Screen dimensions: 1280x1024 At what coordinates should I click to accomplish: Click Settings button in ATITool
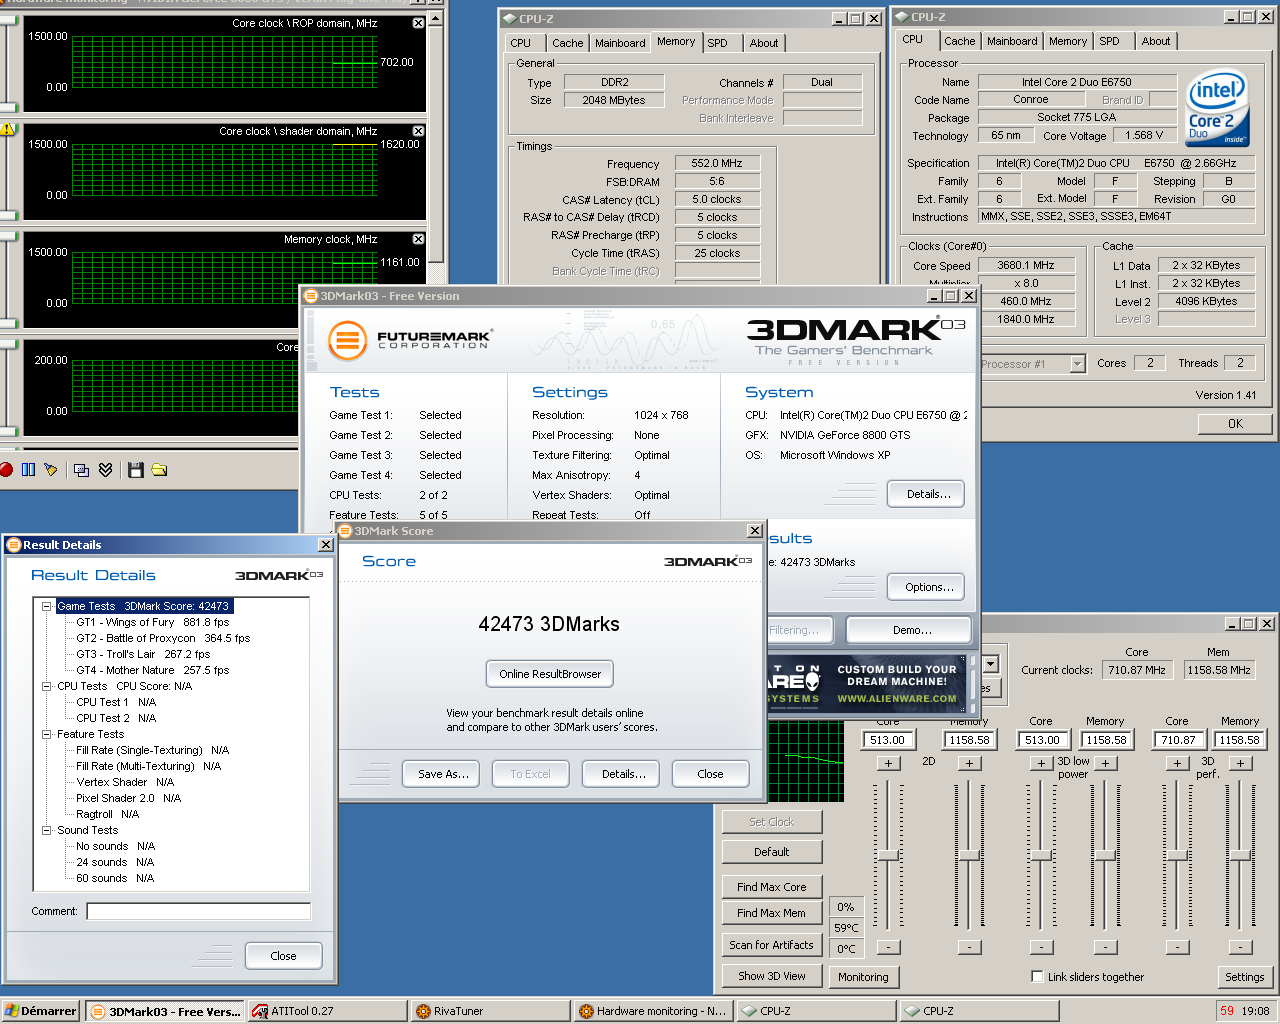point(1245,977)
